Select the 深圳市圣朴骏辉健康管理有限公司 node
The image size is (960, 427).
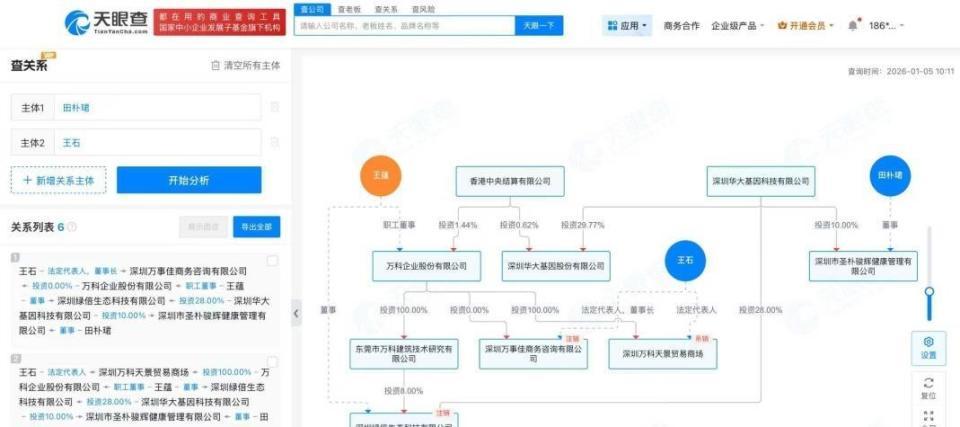863,266
